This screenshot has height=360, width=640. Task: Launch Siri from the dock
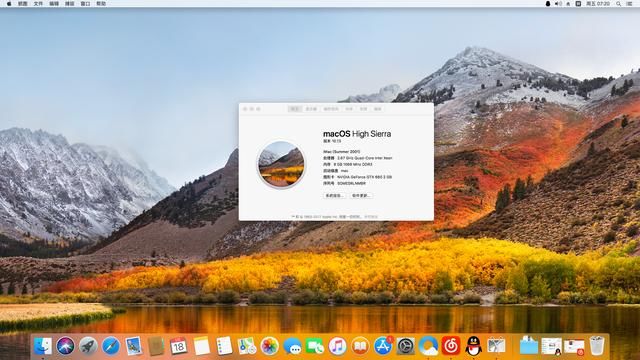click(x=65, y=346)
